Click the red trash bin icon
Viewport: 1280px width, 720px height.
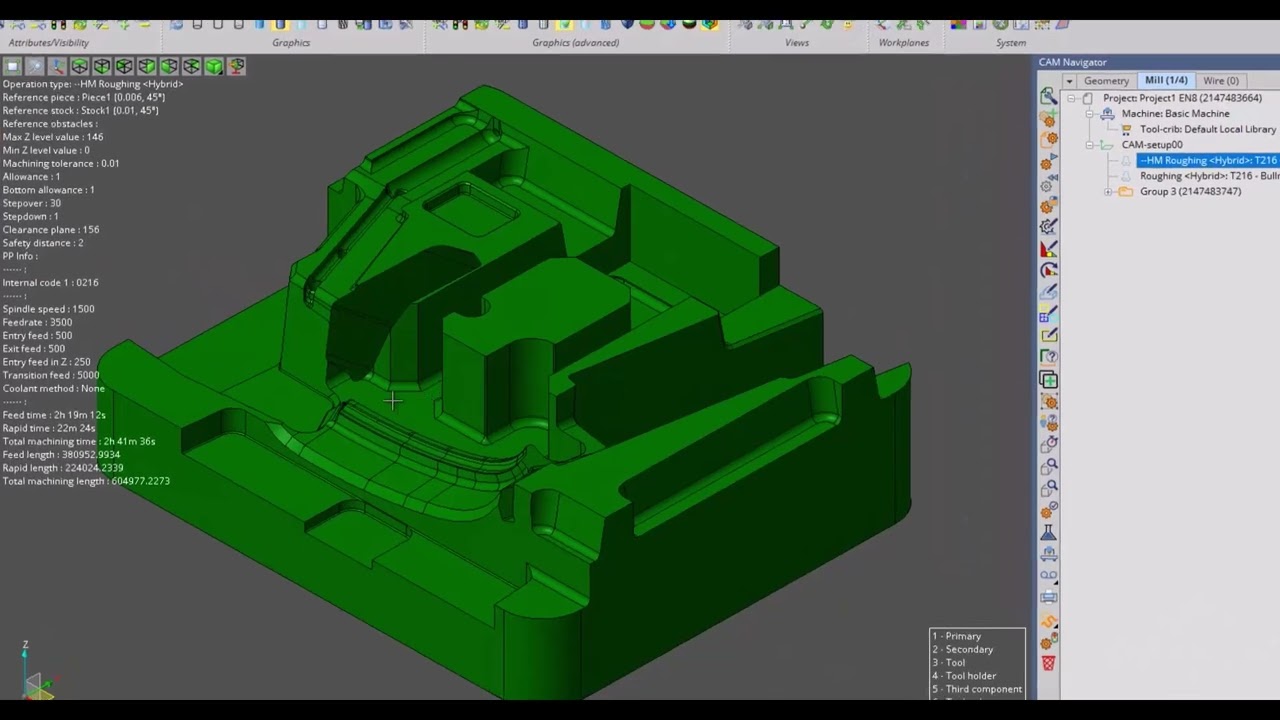point(1048,663)
